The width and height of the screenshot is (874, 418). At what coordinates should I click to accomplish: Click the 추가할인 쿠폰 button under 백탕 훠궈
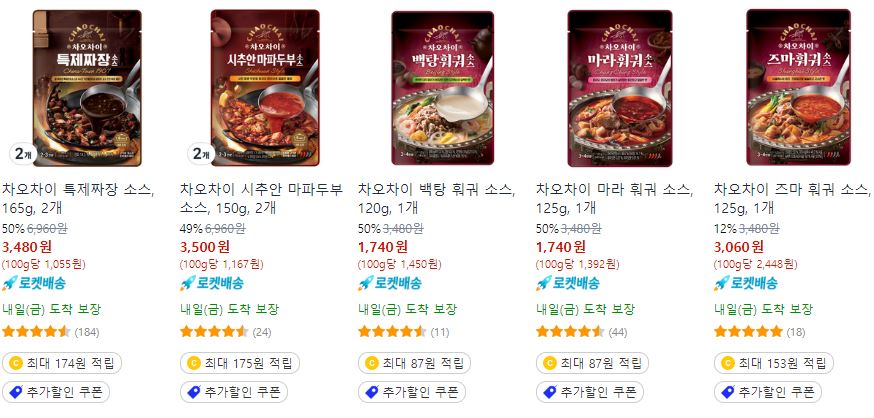pyautogui.click(x=412, y=392)
